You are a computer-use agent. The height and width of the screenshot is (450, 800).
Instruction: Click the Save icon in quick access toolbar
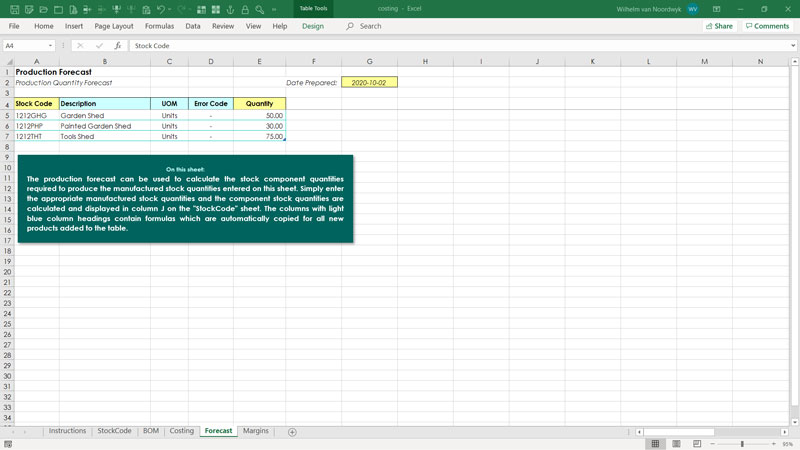click(x=14, y=9)
